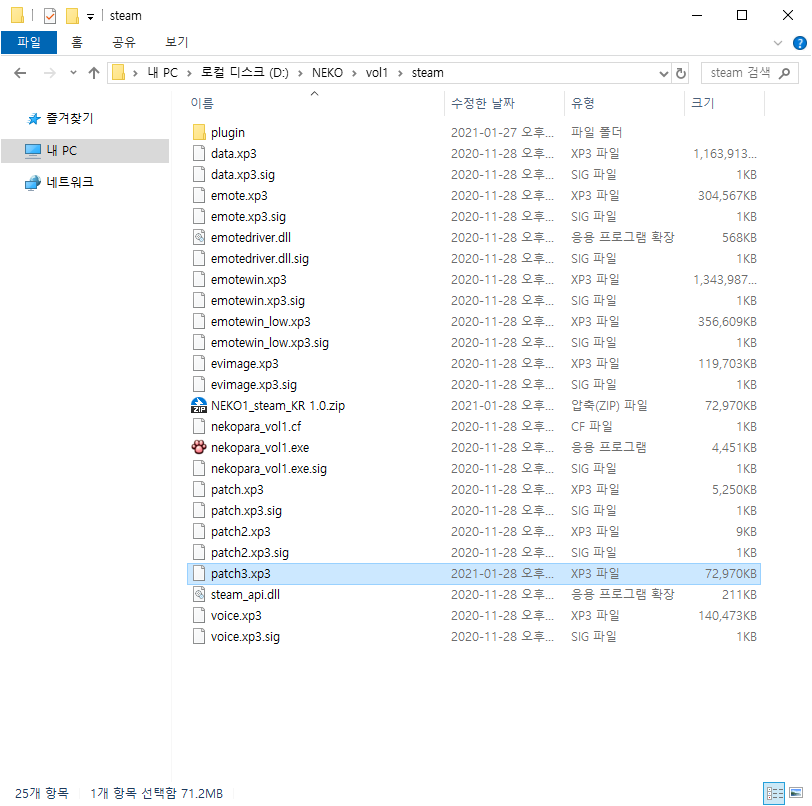The width and height of the screenshot is (812, 806).
Task: Click the new folder quick access icon
Action: (72, 16)
